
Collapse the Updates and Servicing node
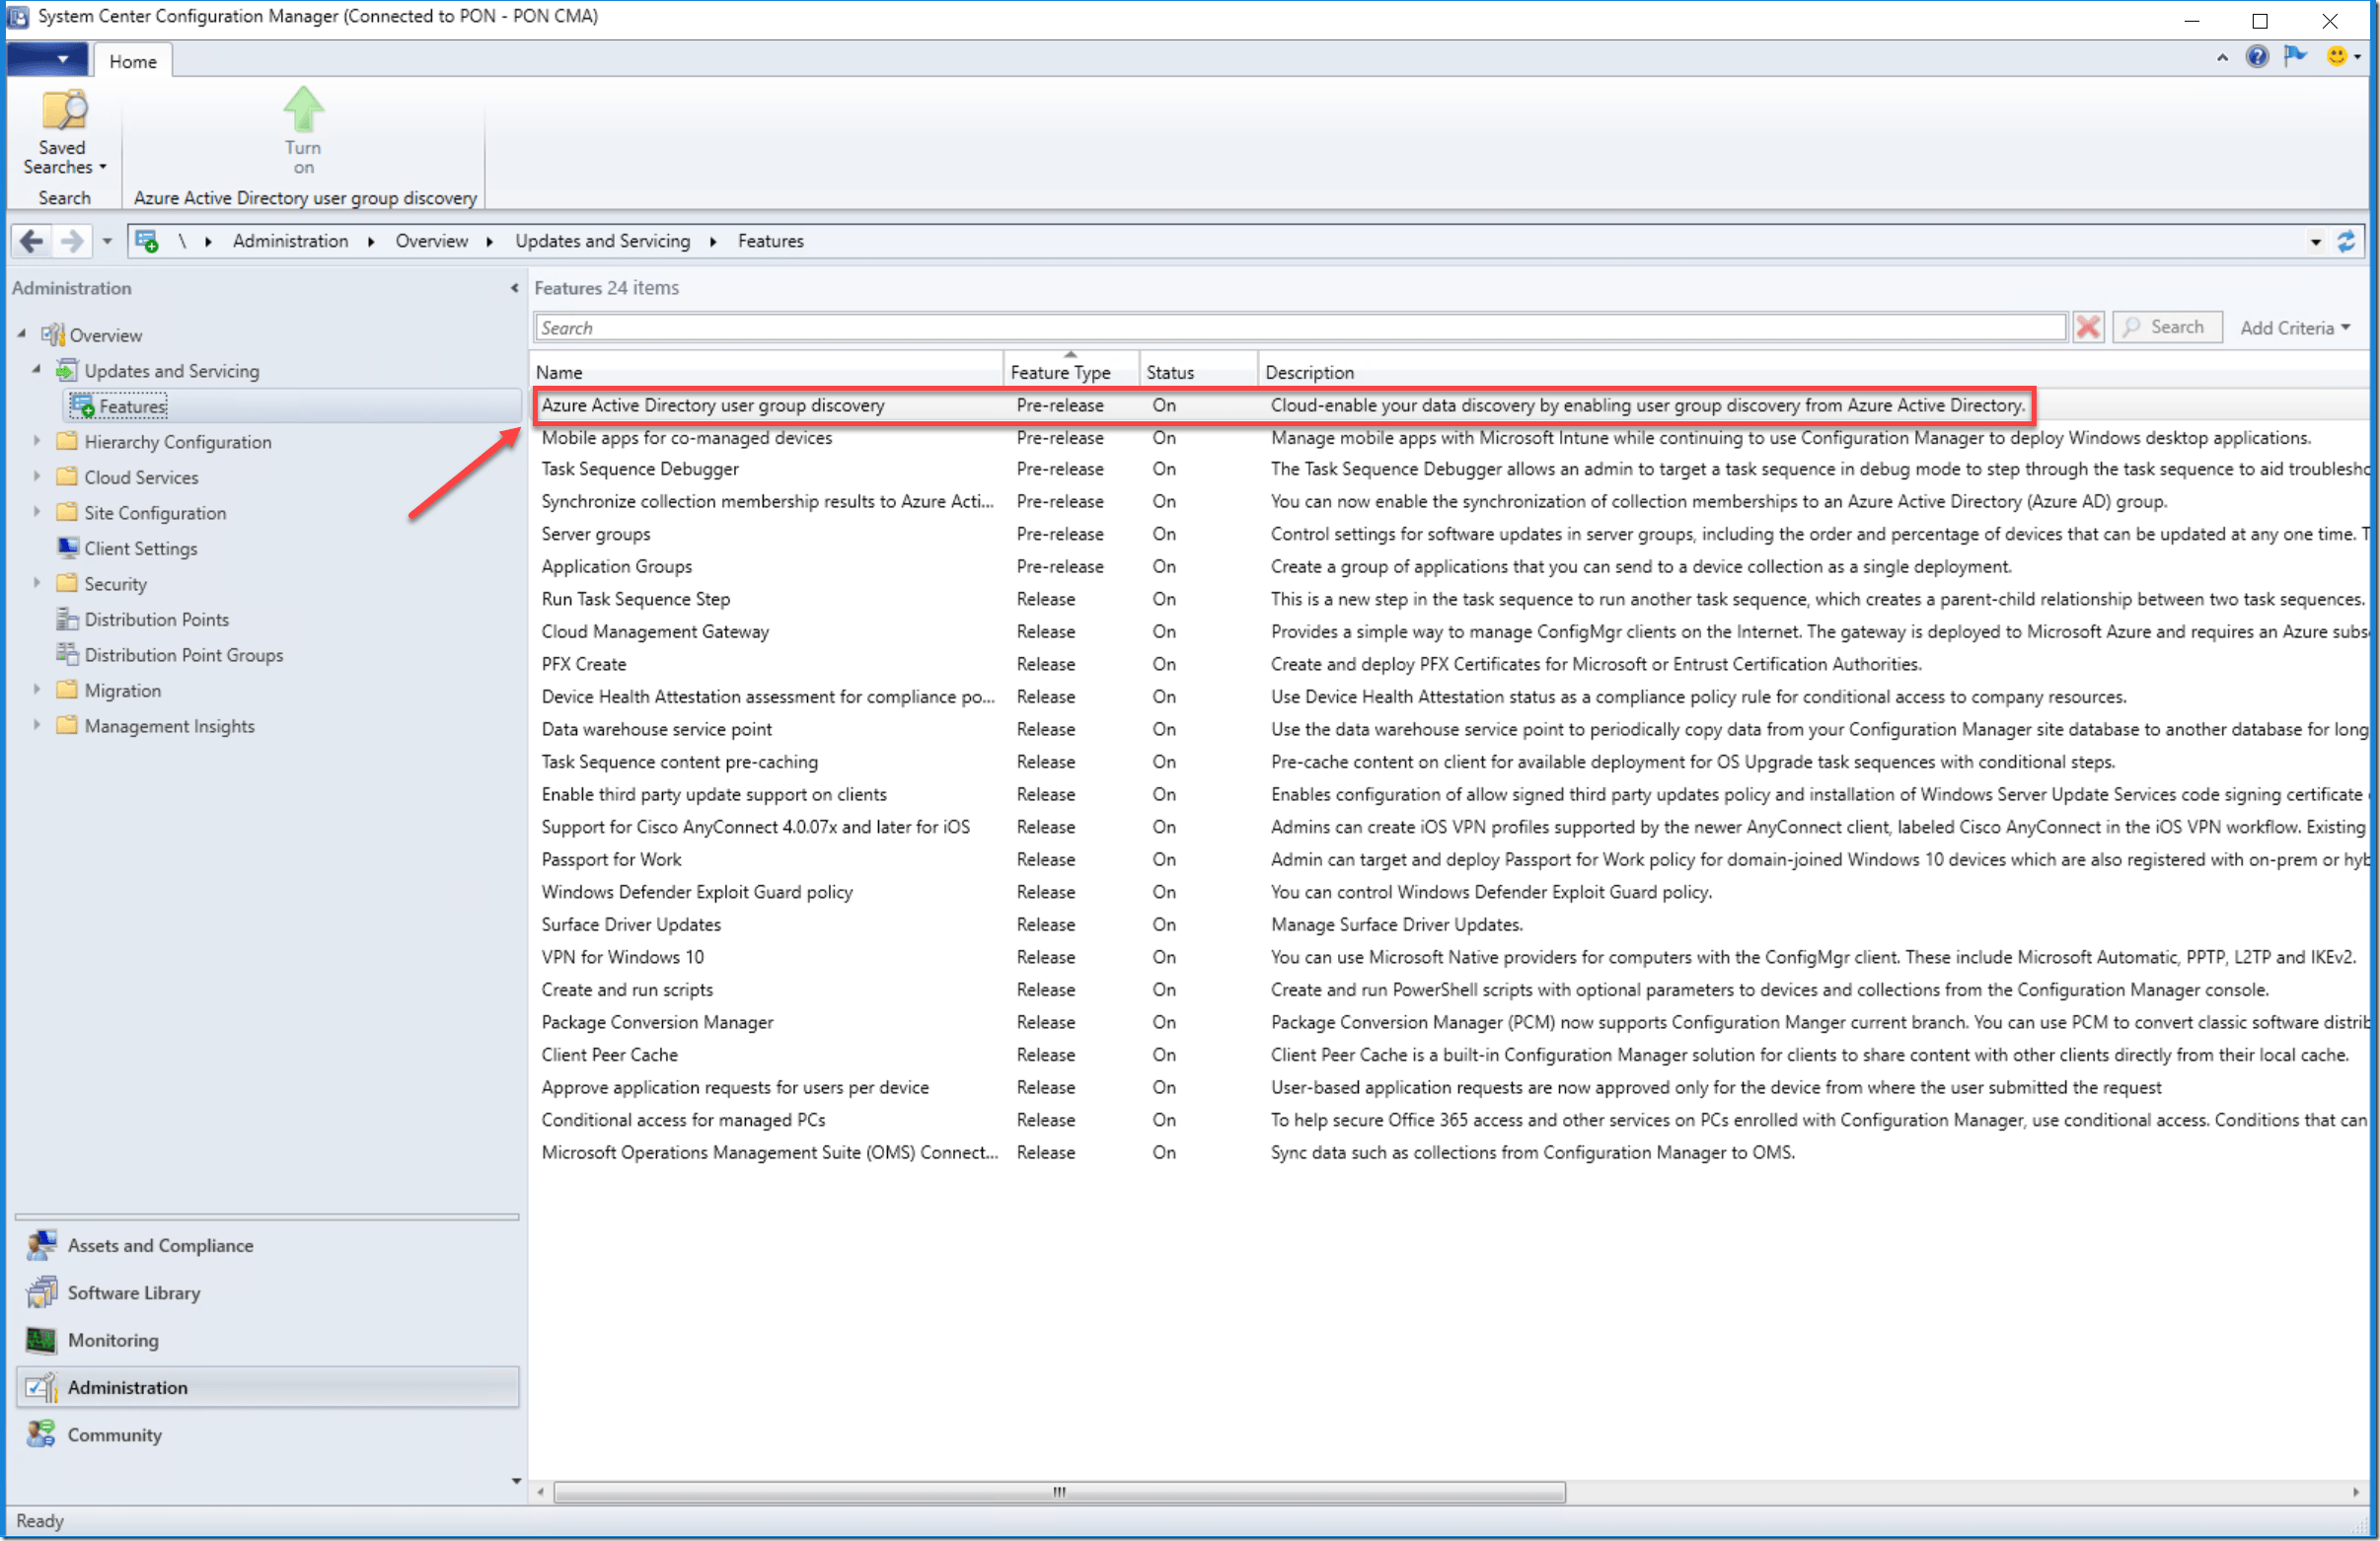(37, 370)
